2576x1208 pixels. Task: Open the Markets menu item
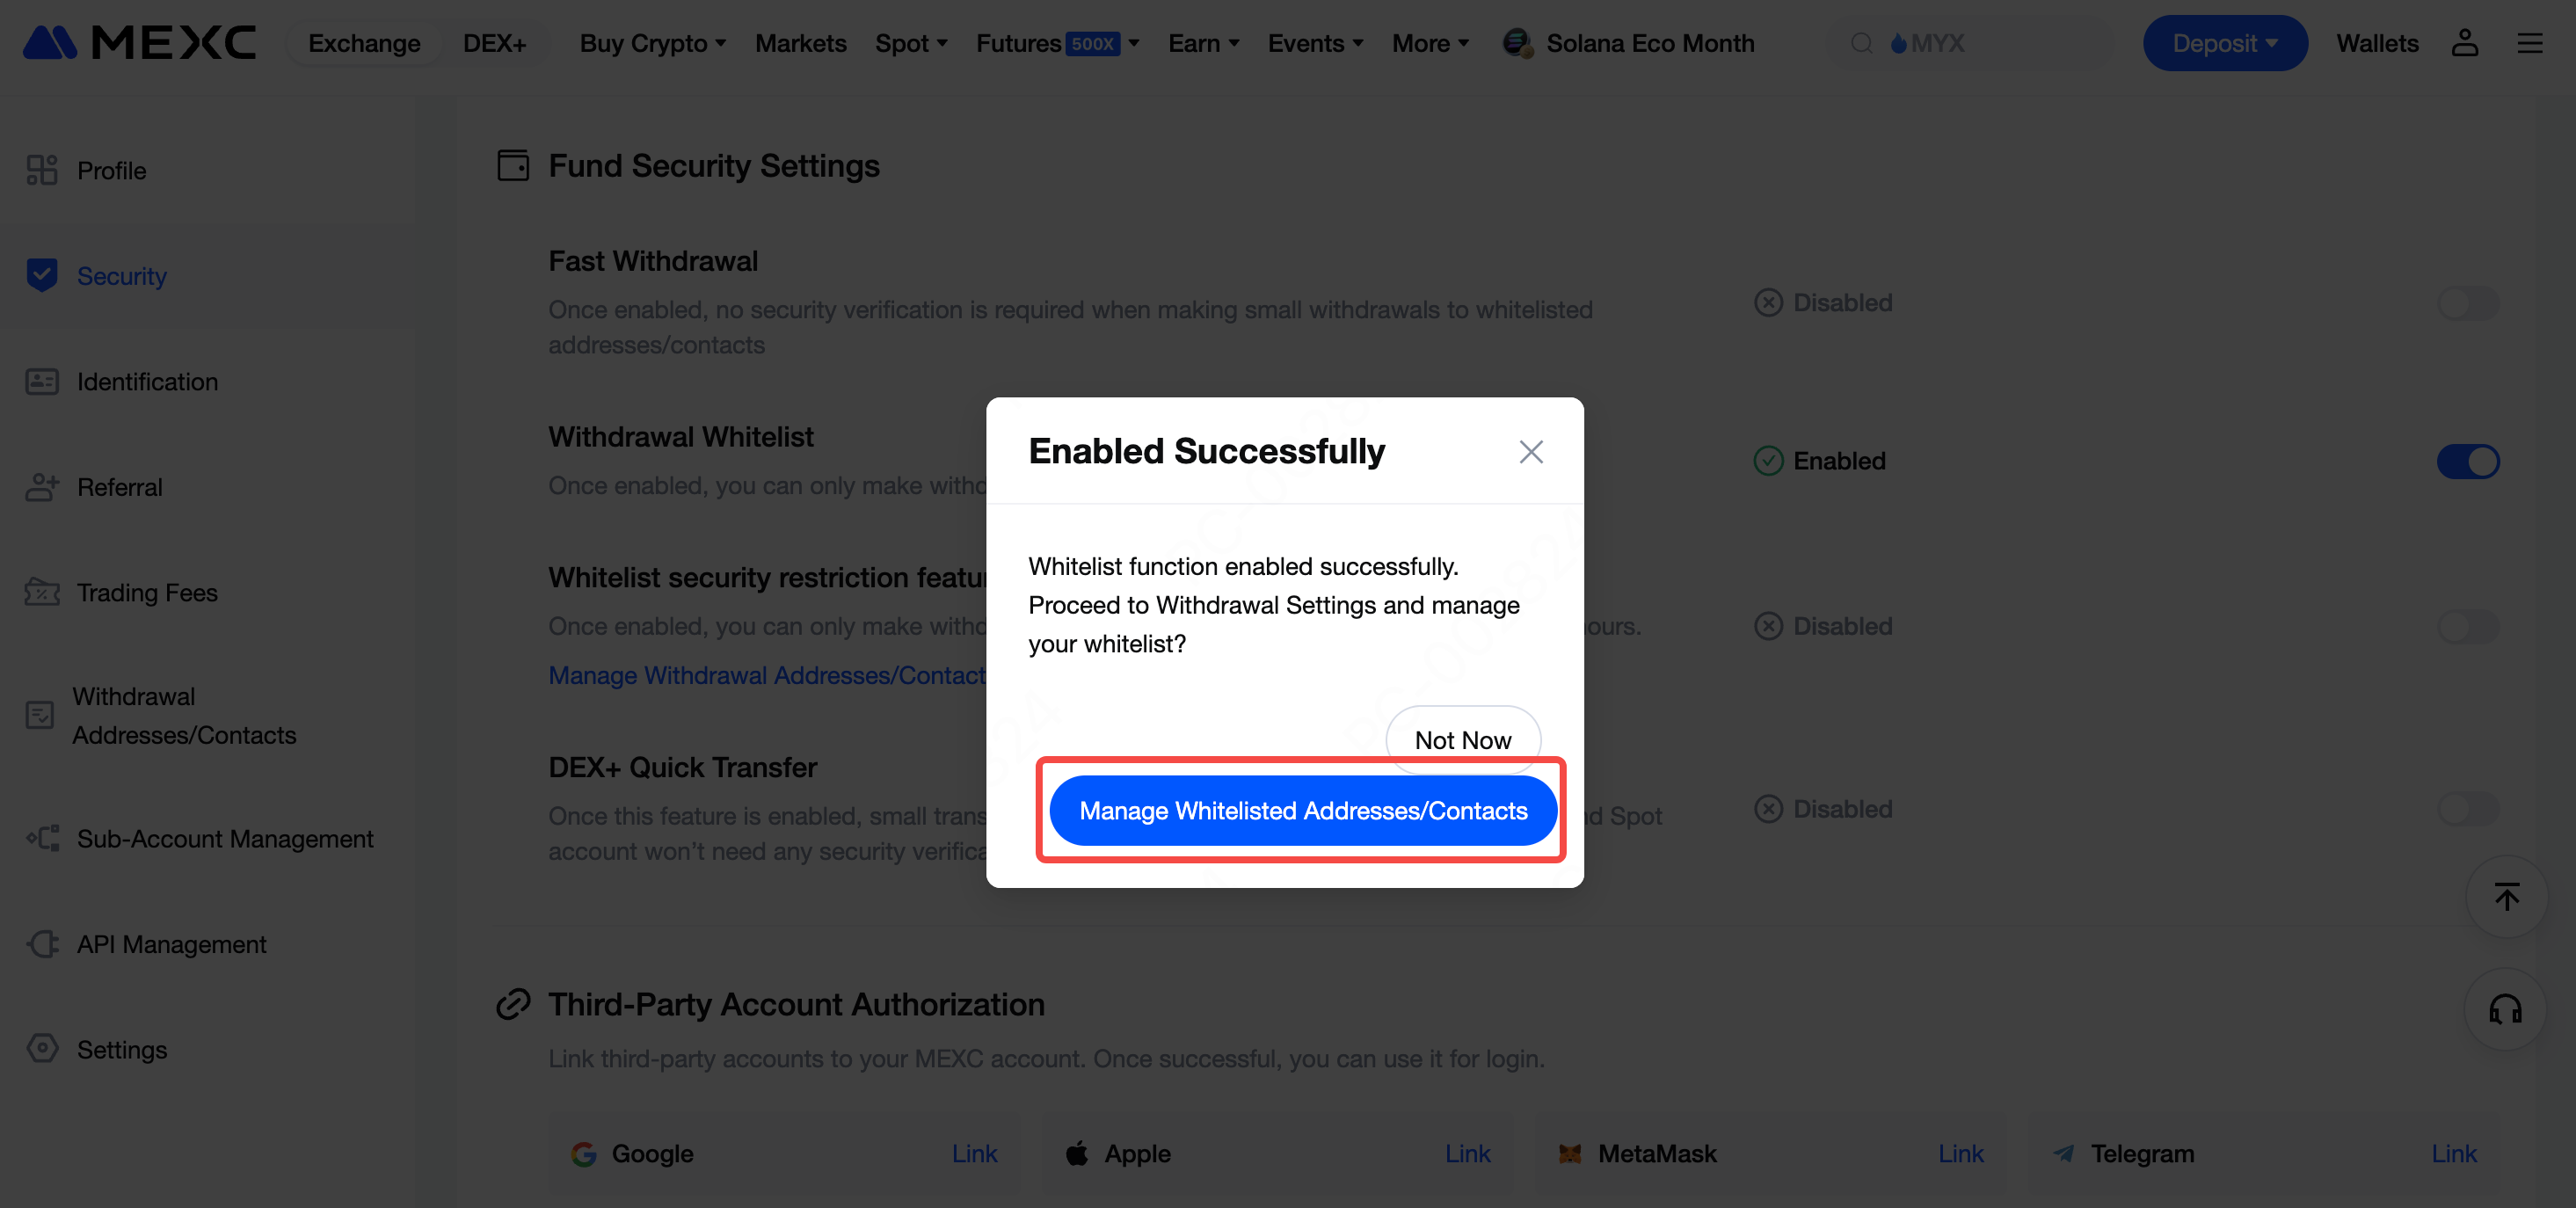(800, 43)
